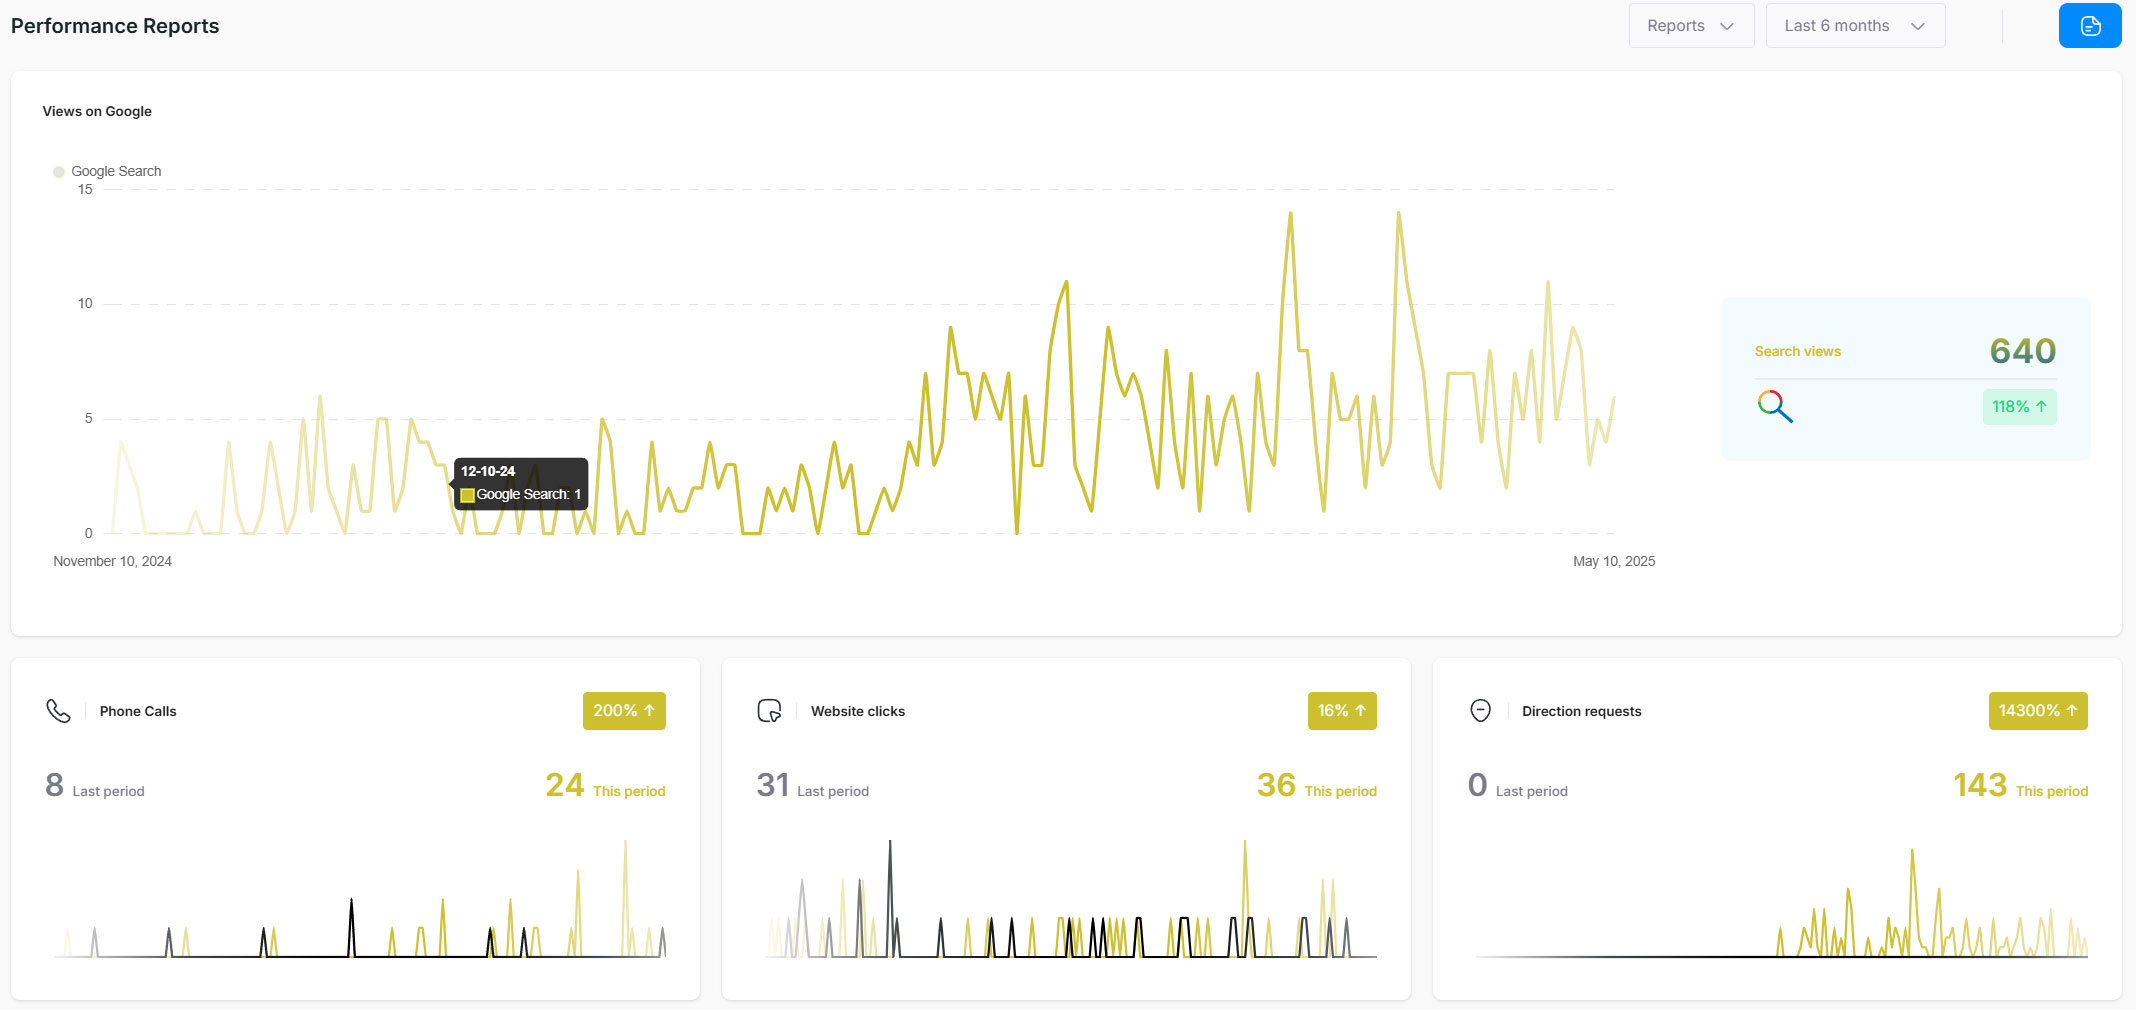Screen dimensions: 2136x1010
Task: Click the Website clicks cursor icon
Action: [769, 711]
